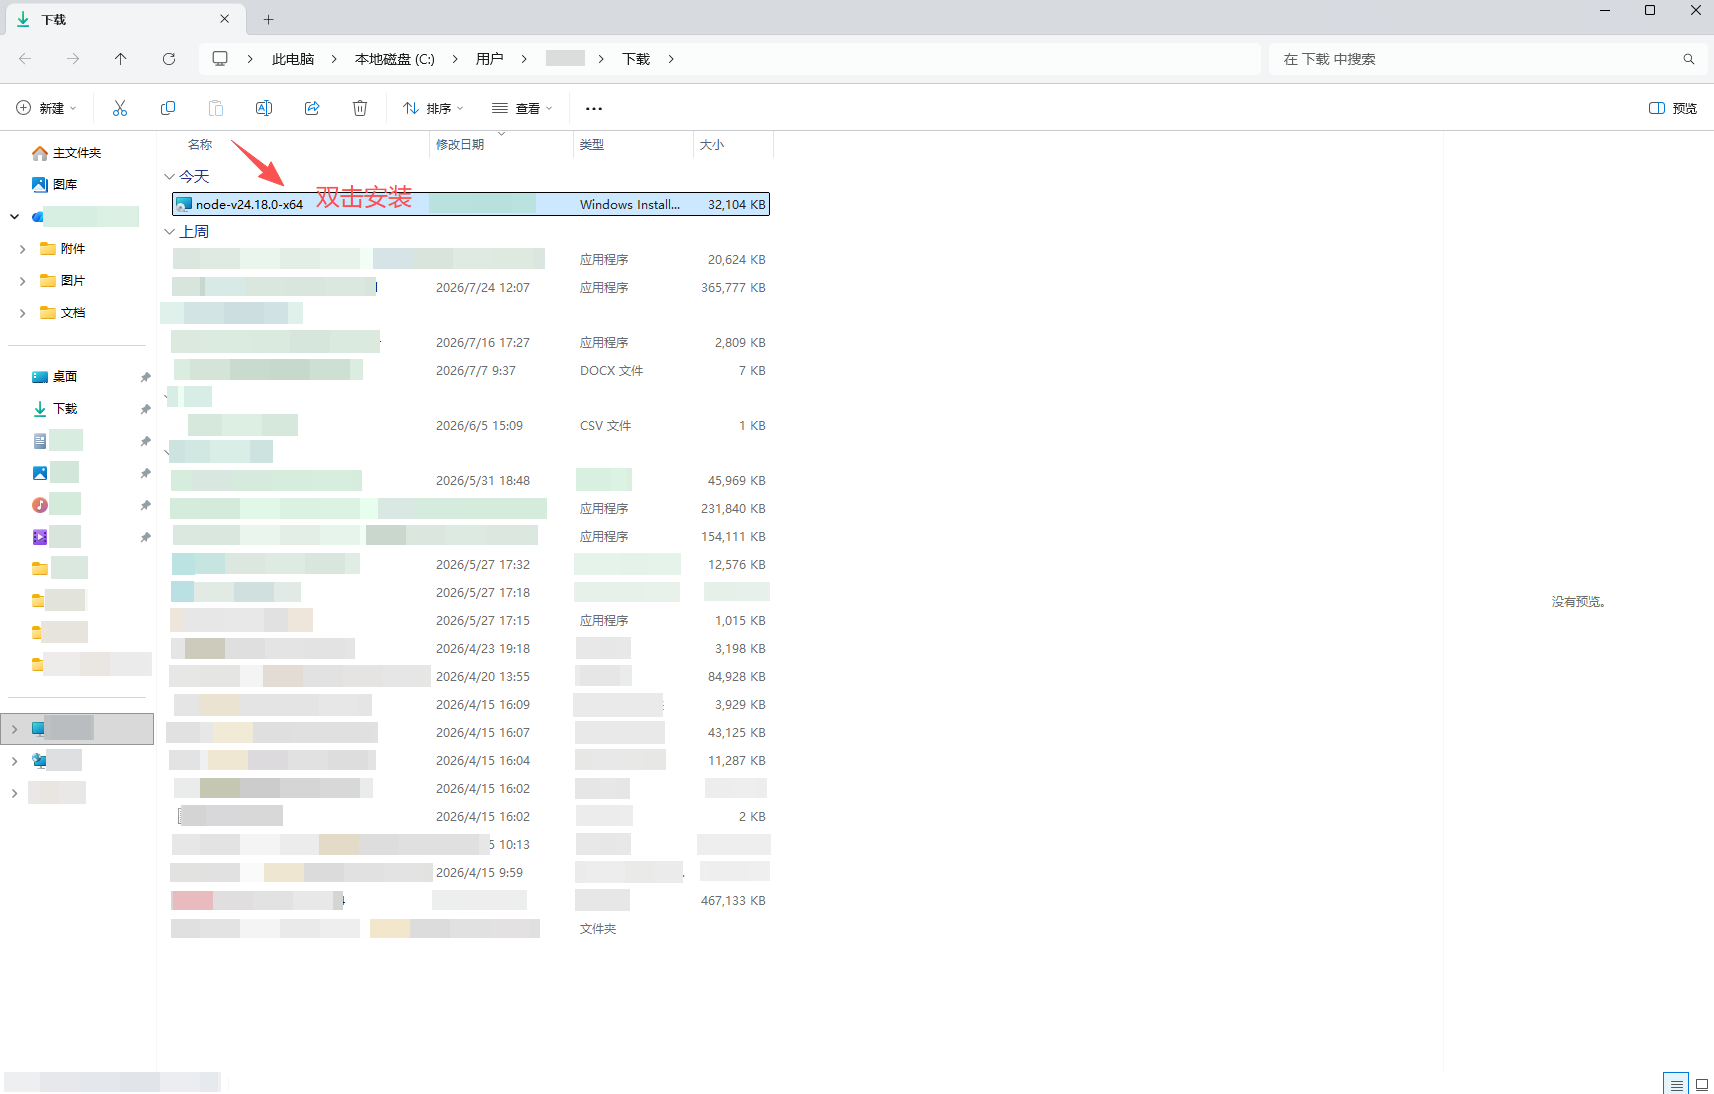The height and width of the screenshot is (1094, 1714).
Task: Refresh the current folder
Action: [169, 59]
